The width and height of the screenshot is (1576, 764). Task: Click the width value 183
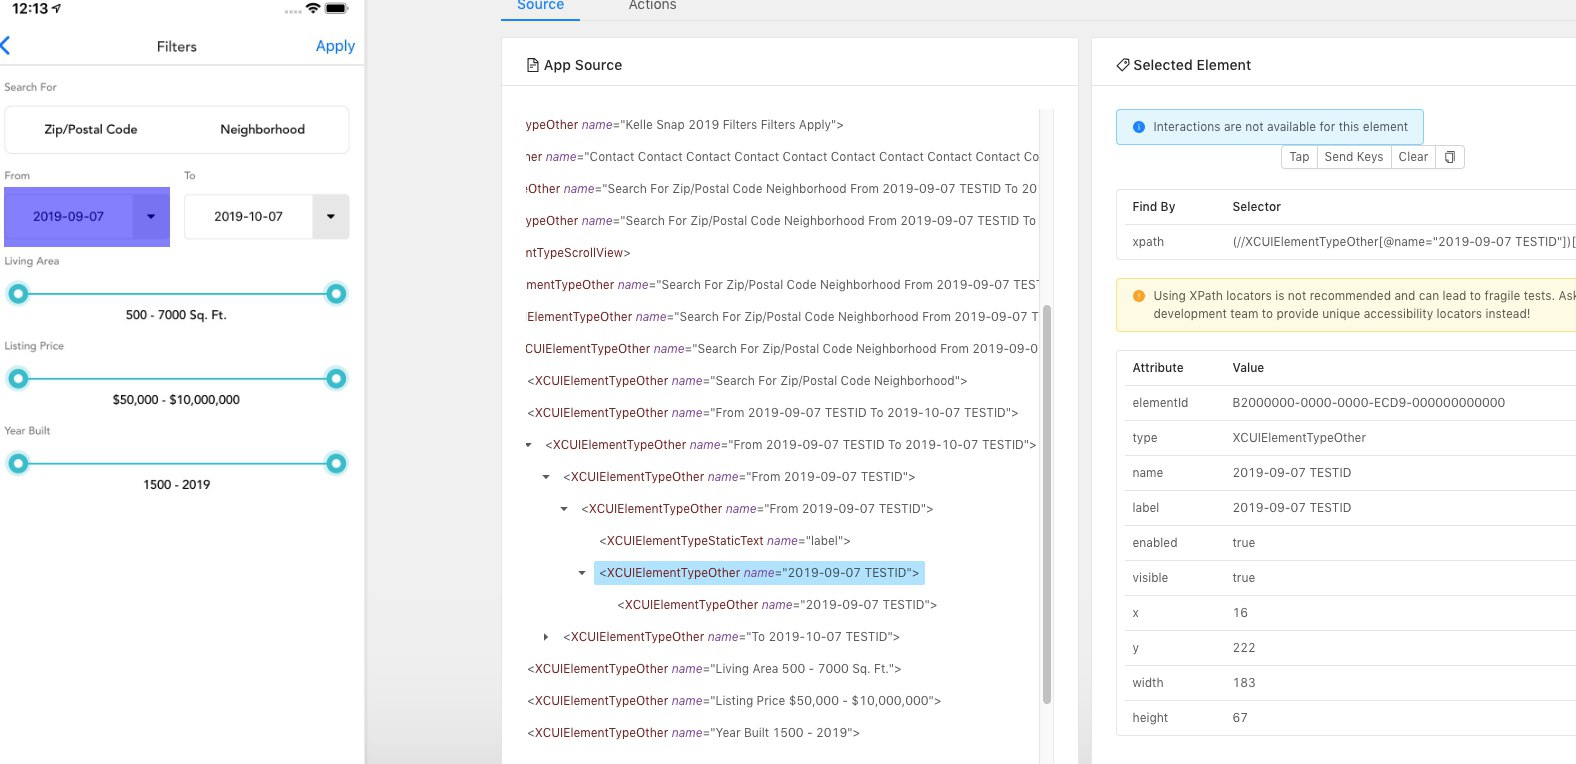[1244, 683]
